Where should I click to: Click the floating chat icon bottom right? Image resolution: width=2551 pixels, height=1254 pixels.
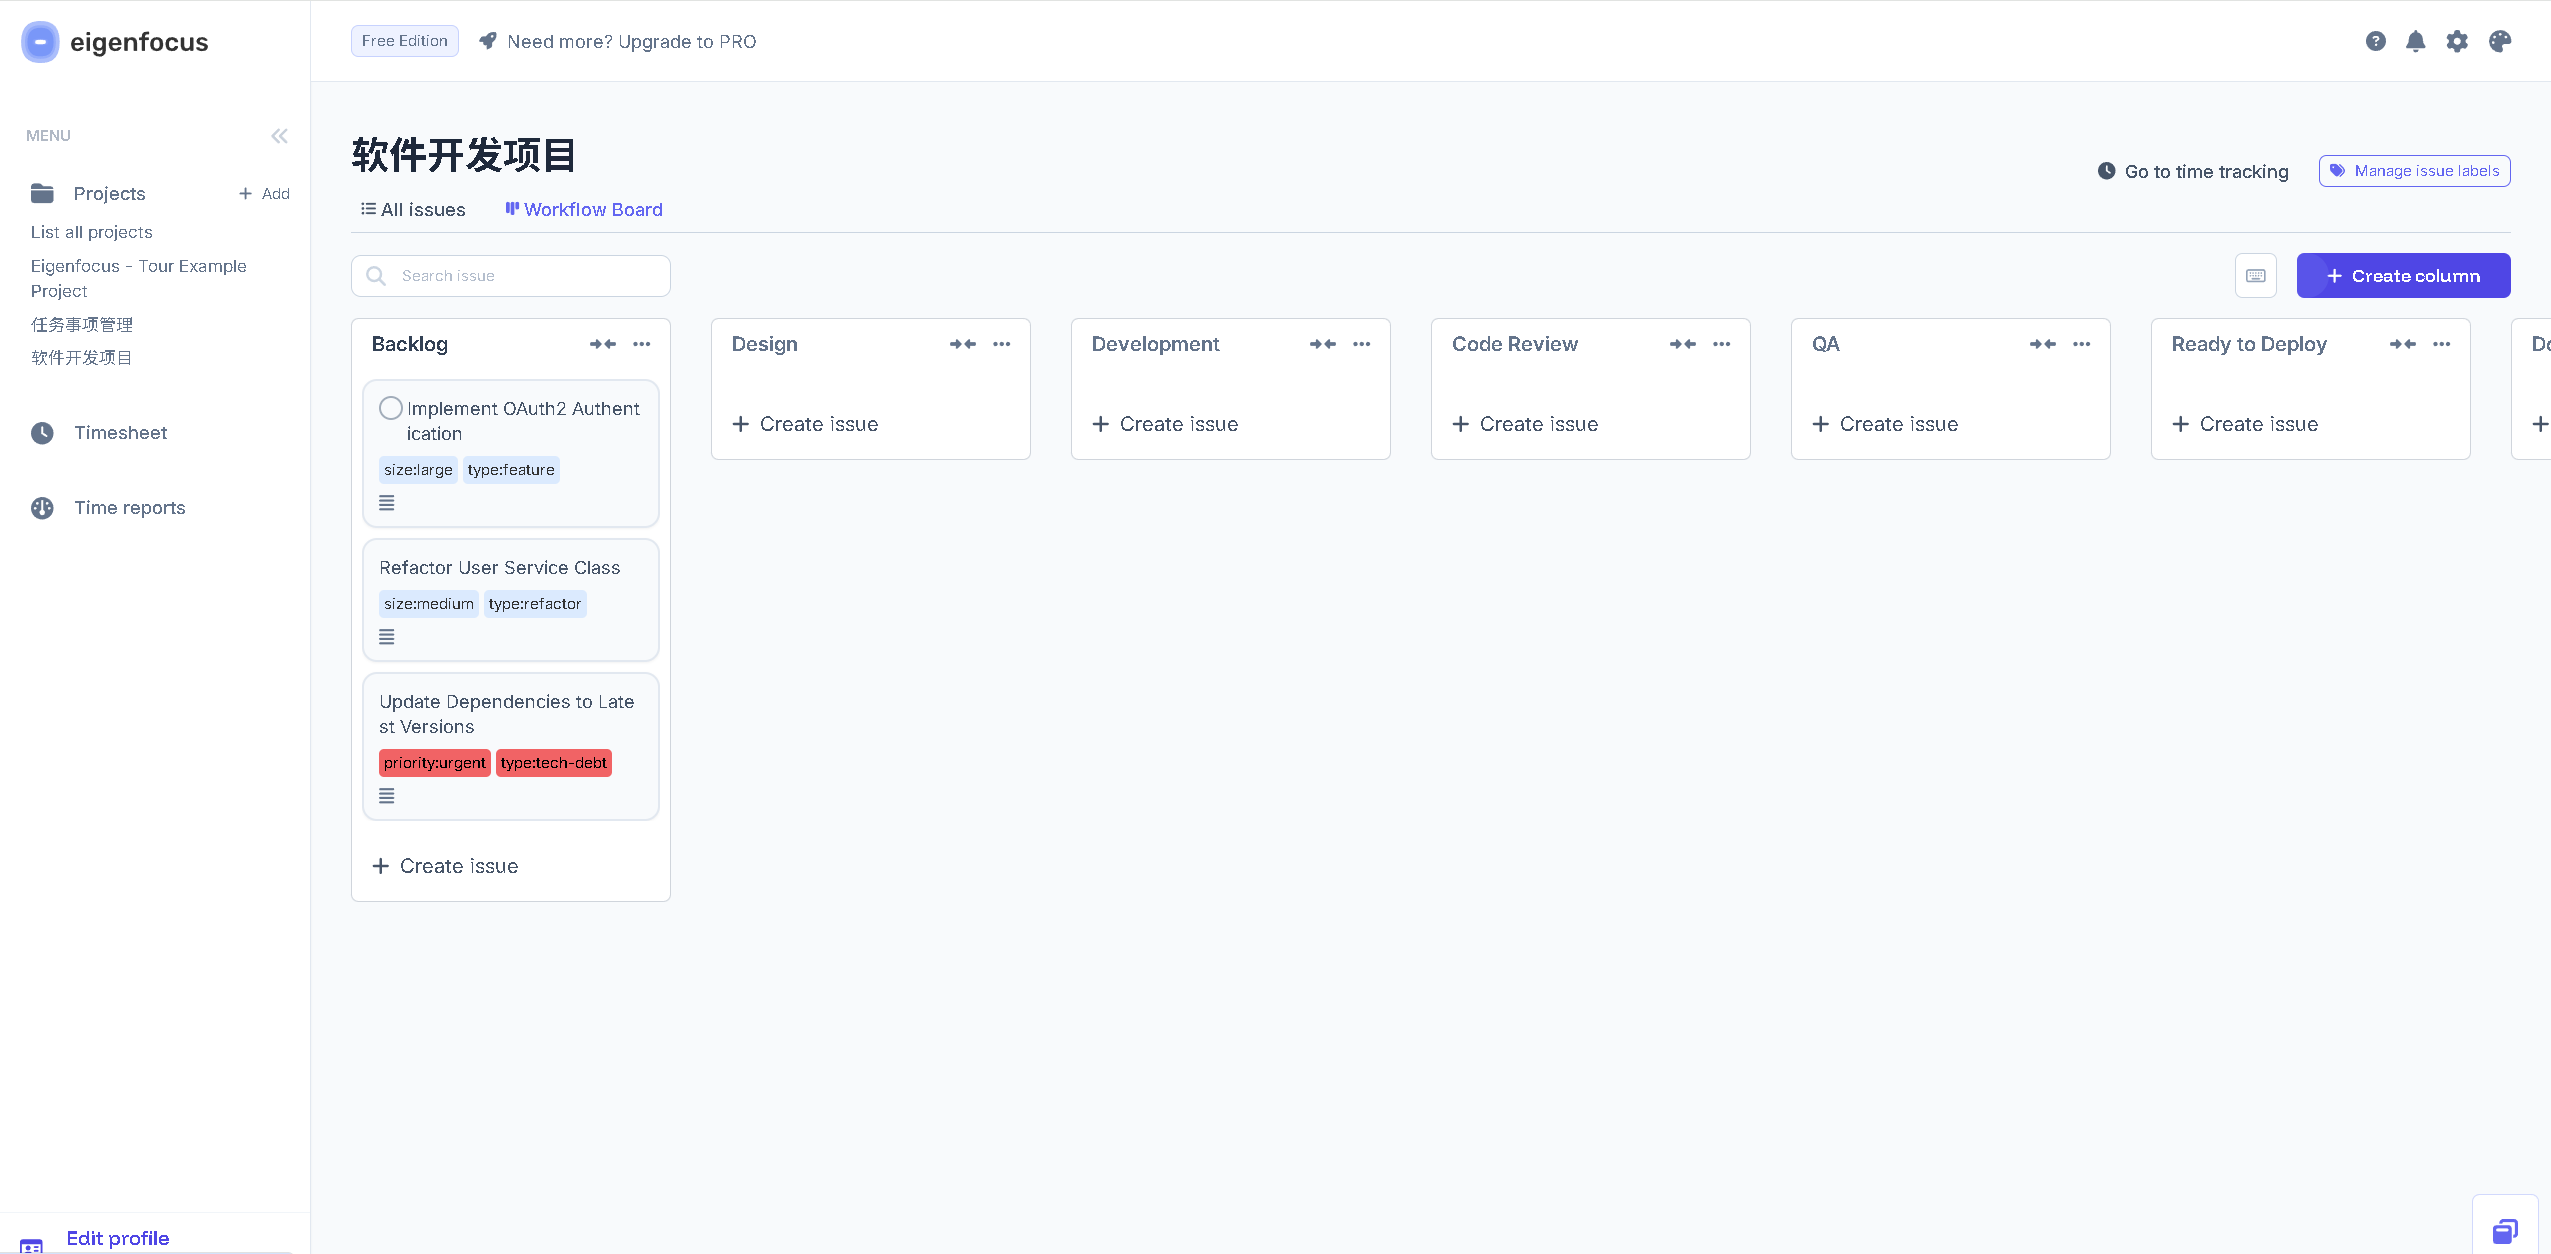pos(2504,1230)
